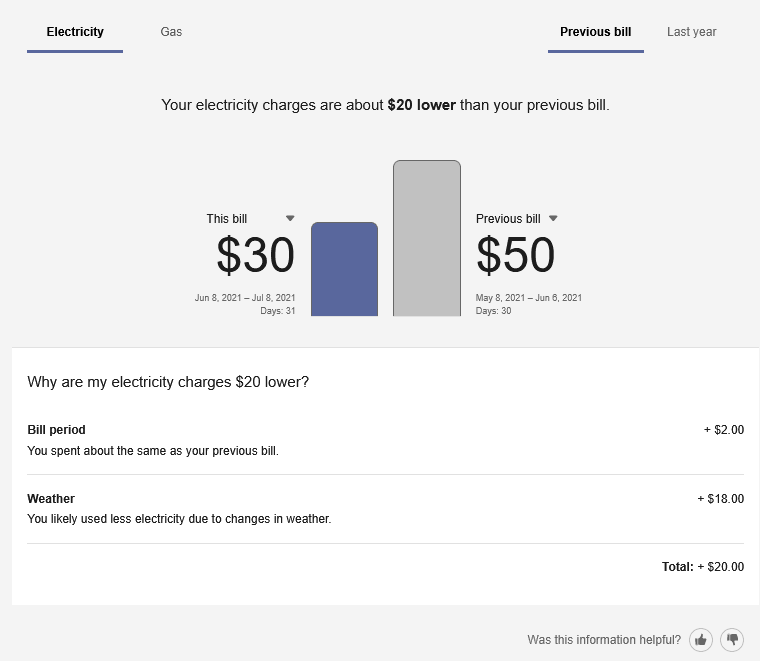This screenshot has height=661, width=760.
Task: Click the thumbs down not helpful icon
Action: tap(733, 640)
